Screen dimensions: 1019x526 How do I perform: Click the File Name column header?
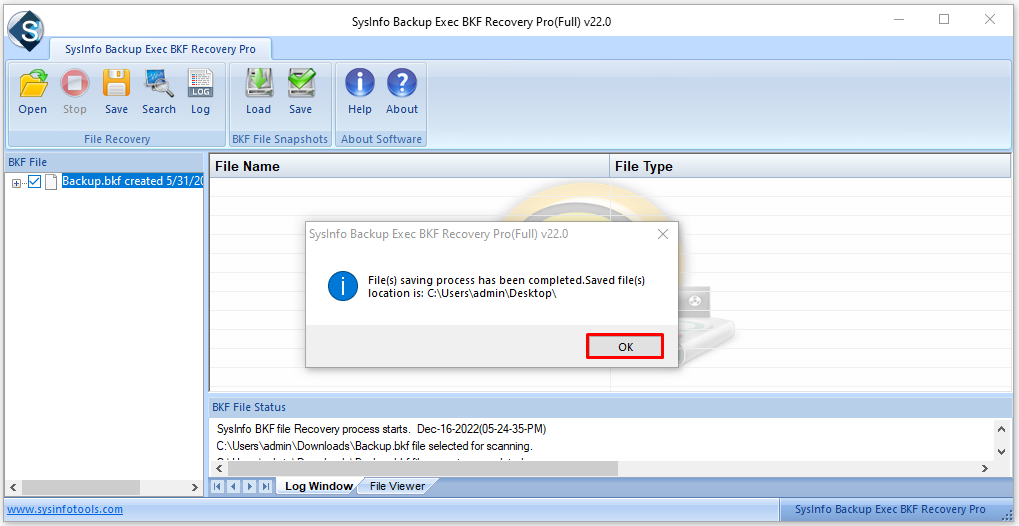[x=409, y=166]
